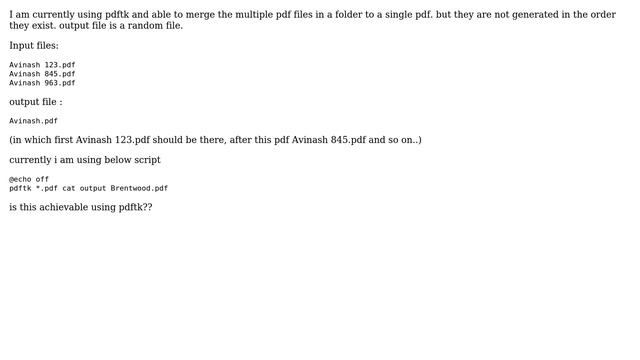Click the 'Avinash 845.pdf' code line
This screenshot has width=640, height=360.
(x=42, y=74)
